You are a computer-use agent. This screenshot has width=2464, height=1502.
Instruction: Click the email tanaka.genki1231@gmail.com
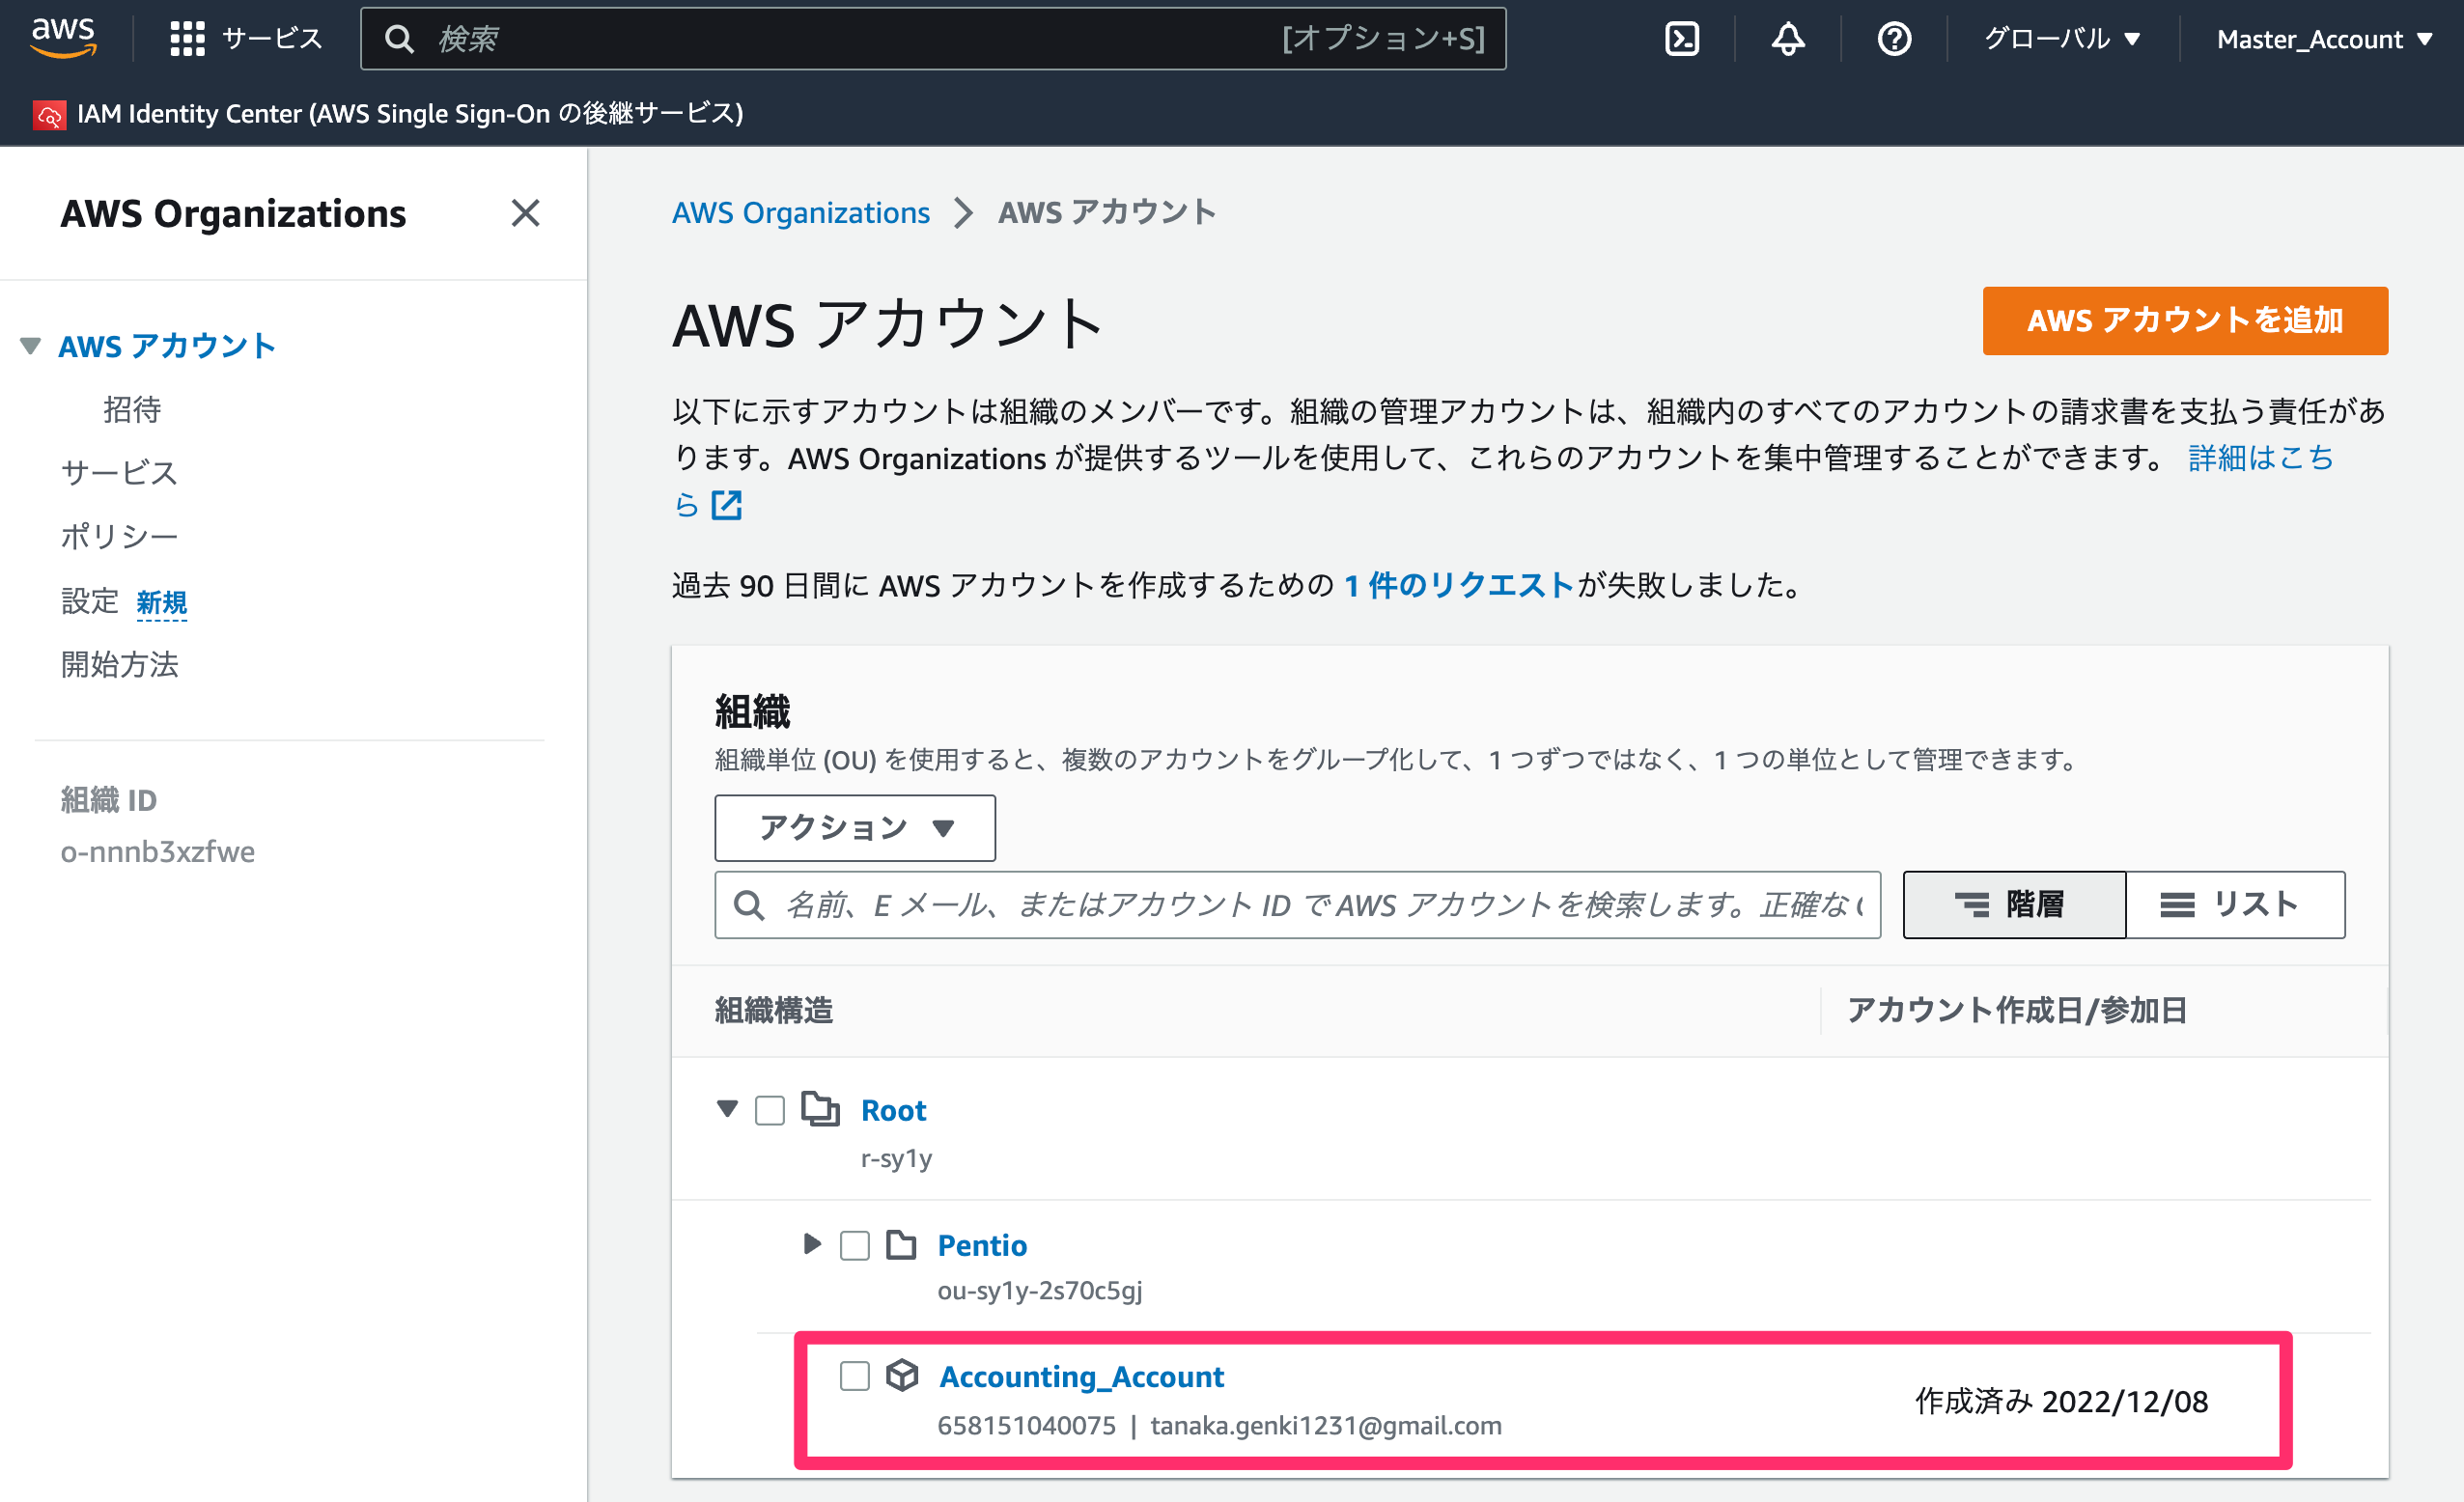[1326, 1425]
